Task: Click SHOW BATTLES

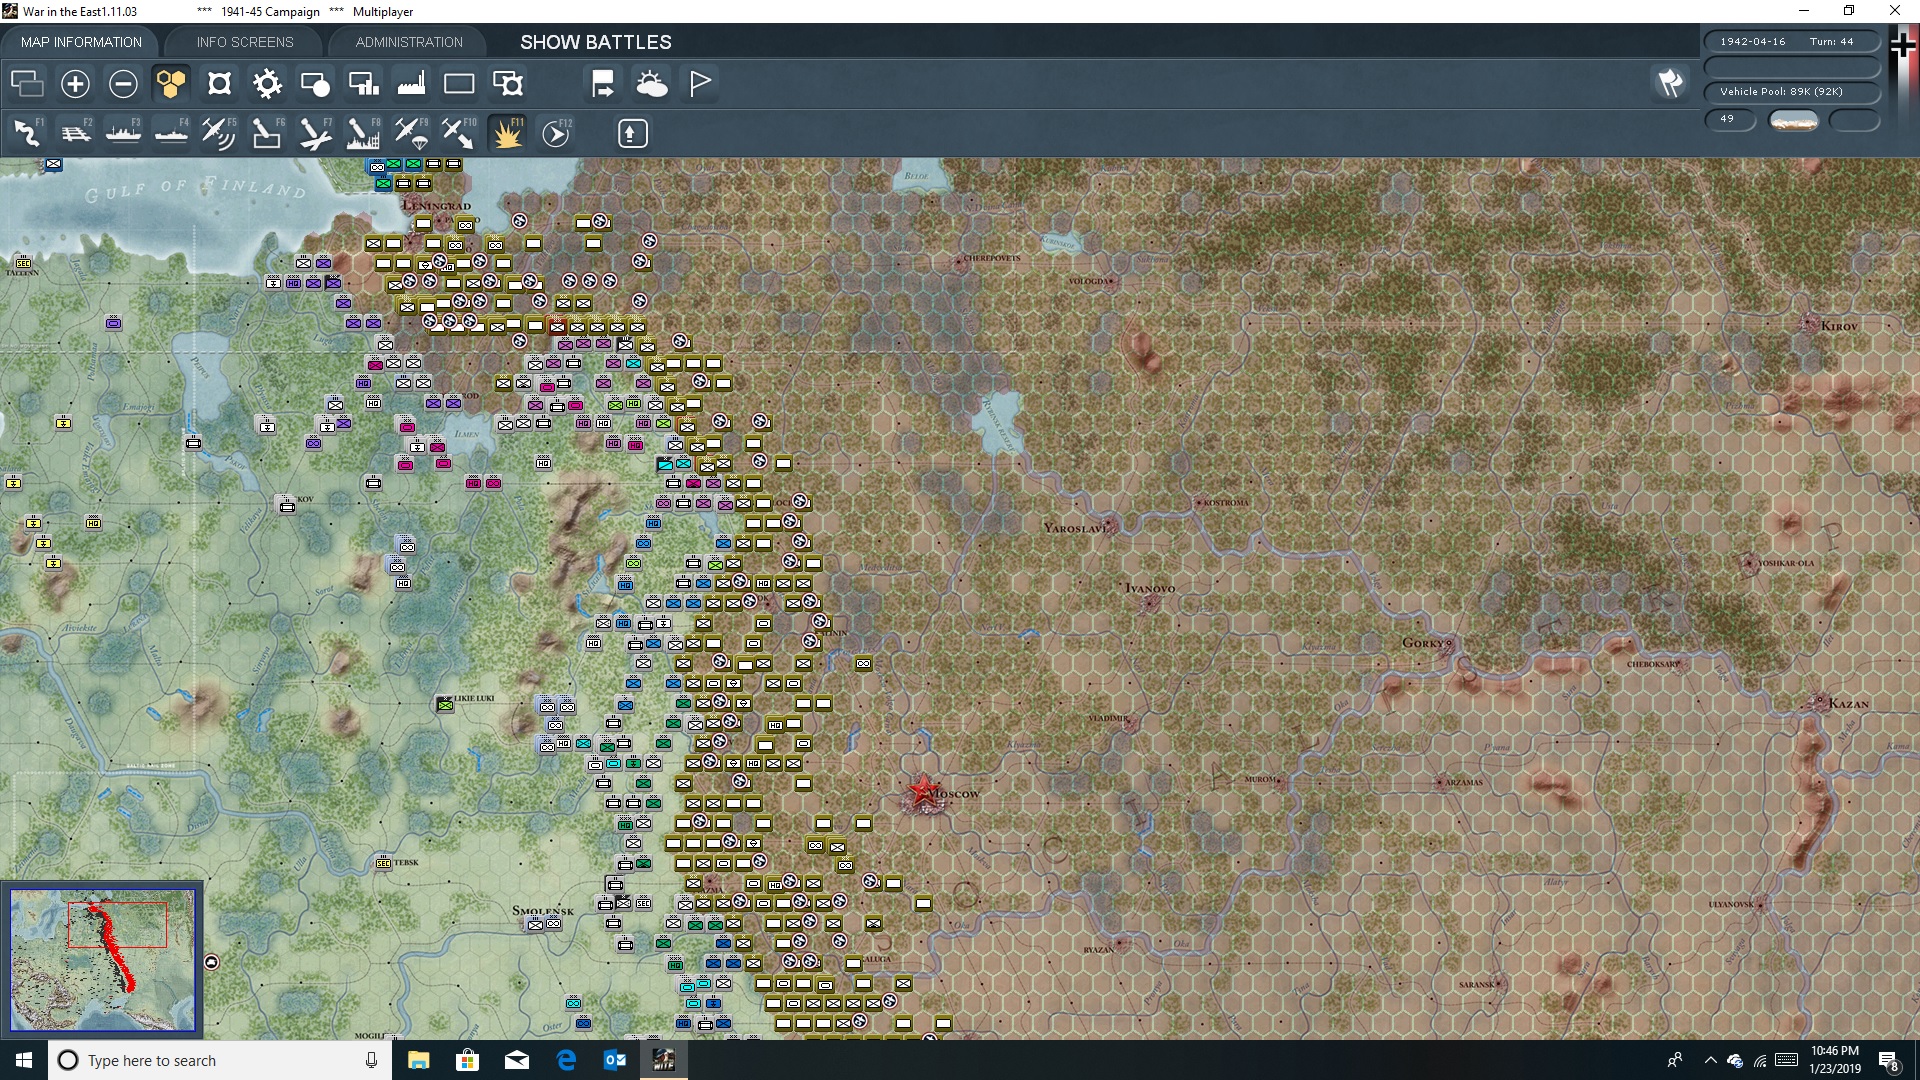Action: coord(594,42)
